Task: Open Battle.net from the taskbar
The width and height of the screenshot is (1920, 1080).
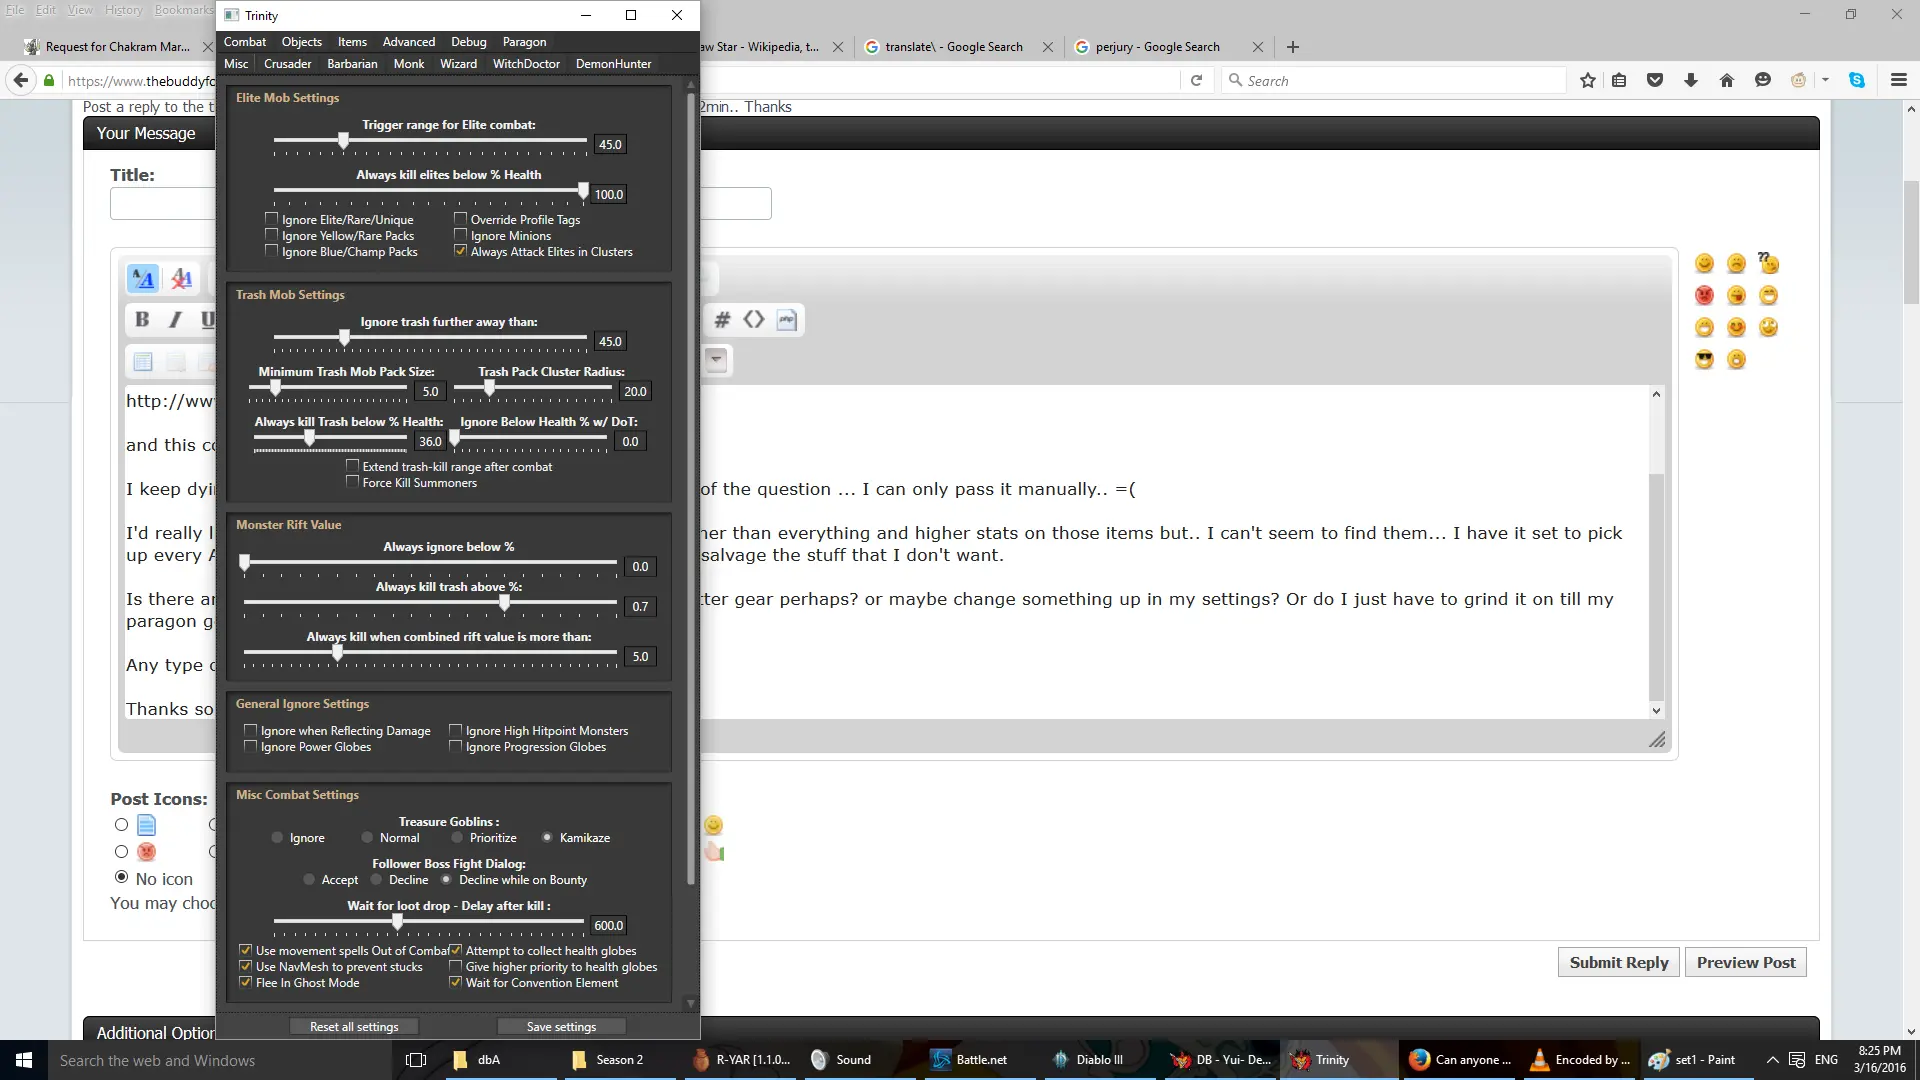Action: tap(970, 1060)
